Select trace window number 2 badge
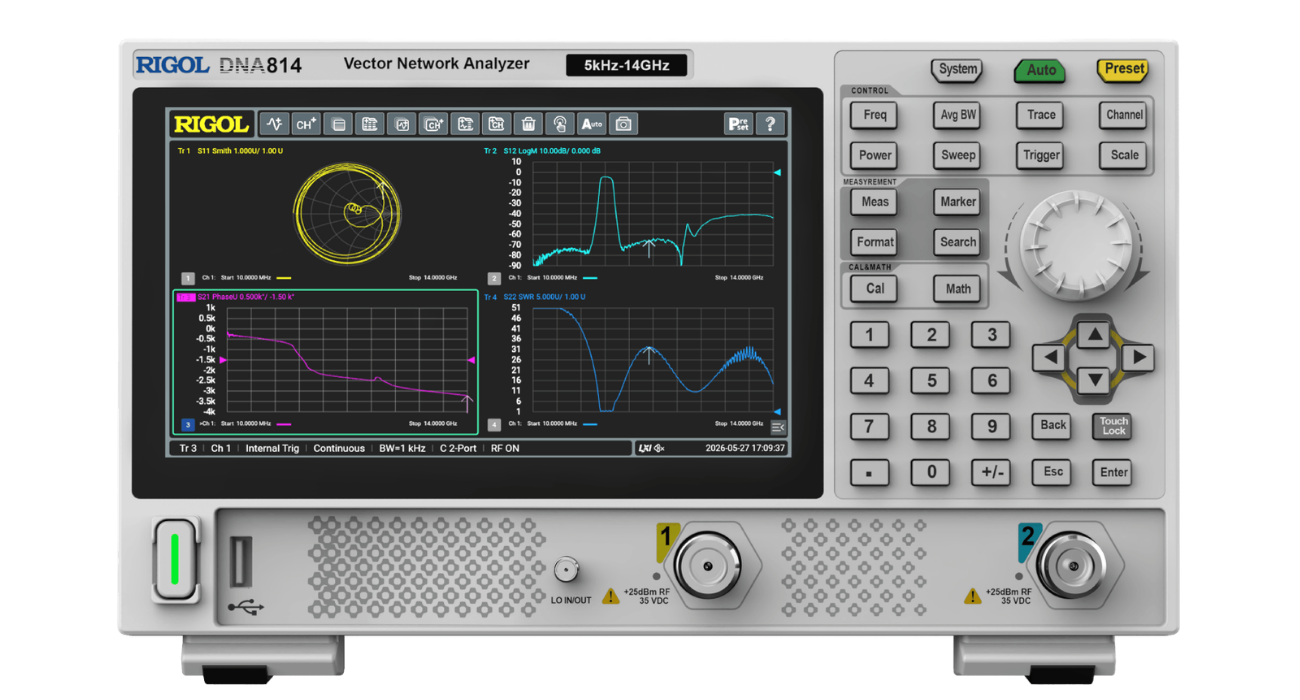Image resolution: width=1300 pixels, height=700 pixels. point(494,278)
